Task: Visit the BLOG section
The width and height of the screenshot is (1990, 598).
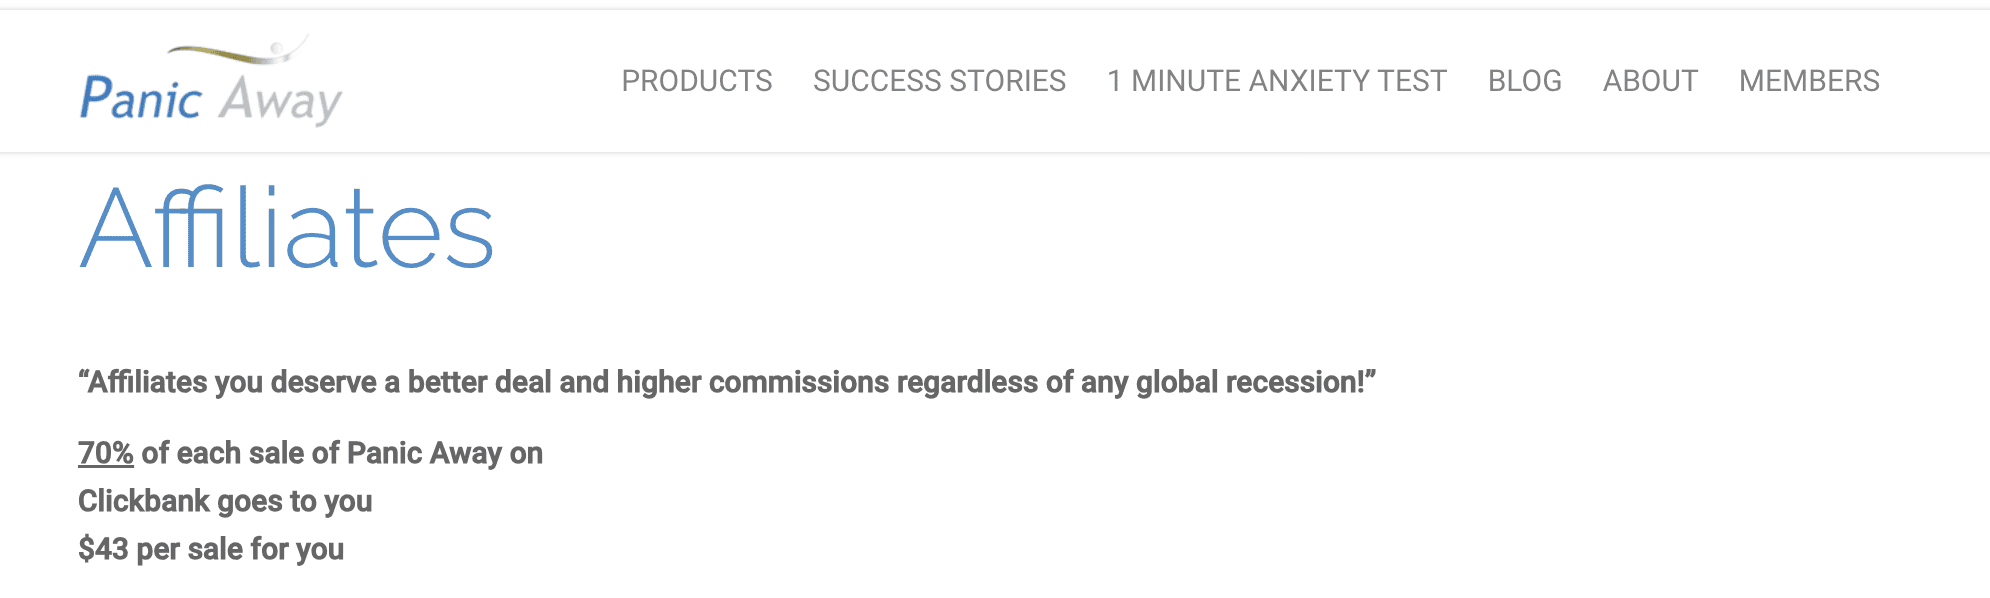Action: pos(1525,81)
